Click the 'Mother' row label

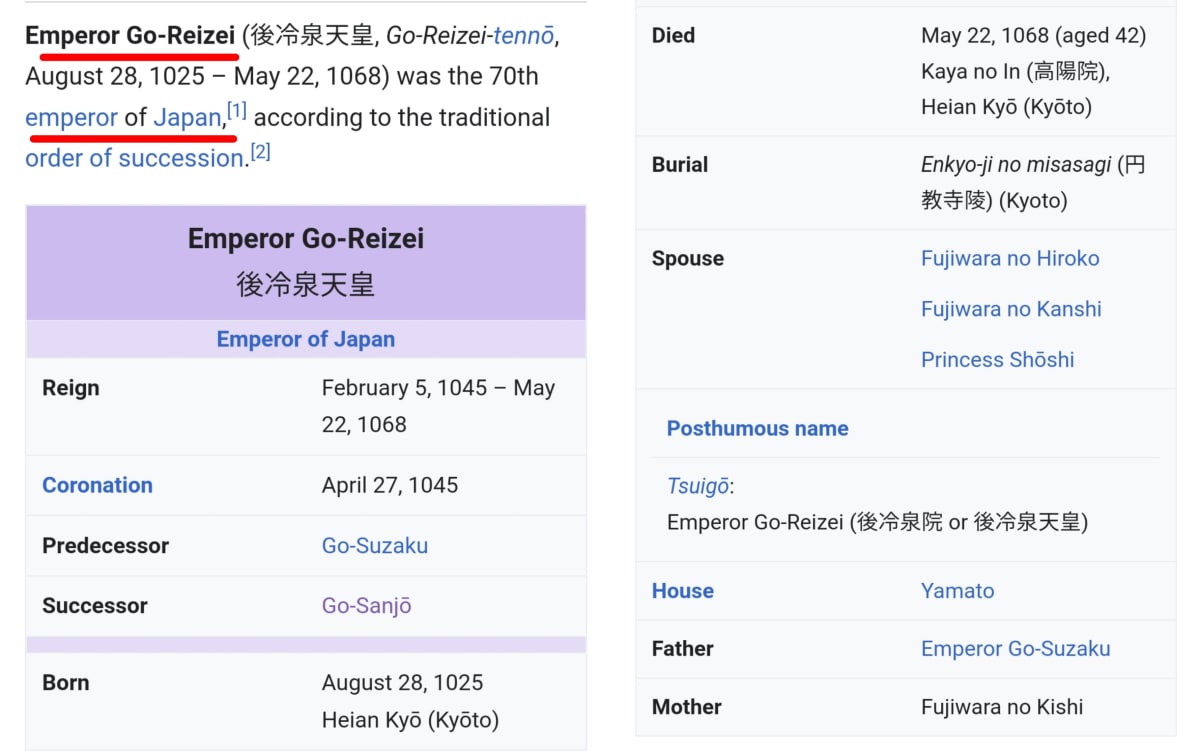point(687,707)
